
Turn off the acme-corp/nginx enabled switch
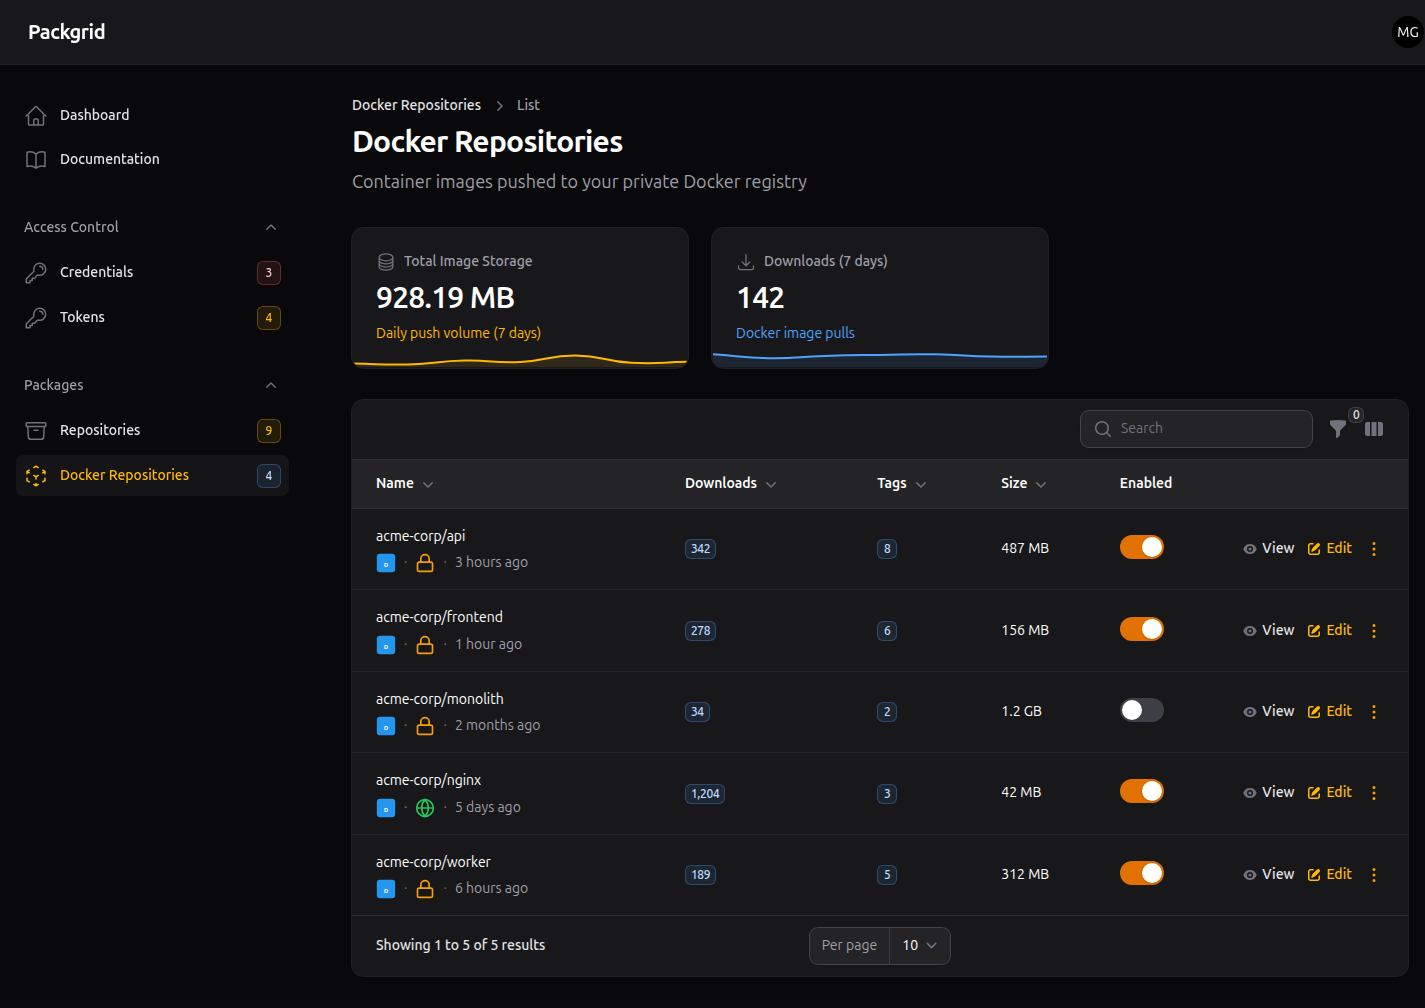coord(1141,790)
